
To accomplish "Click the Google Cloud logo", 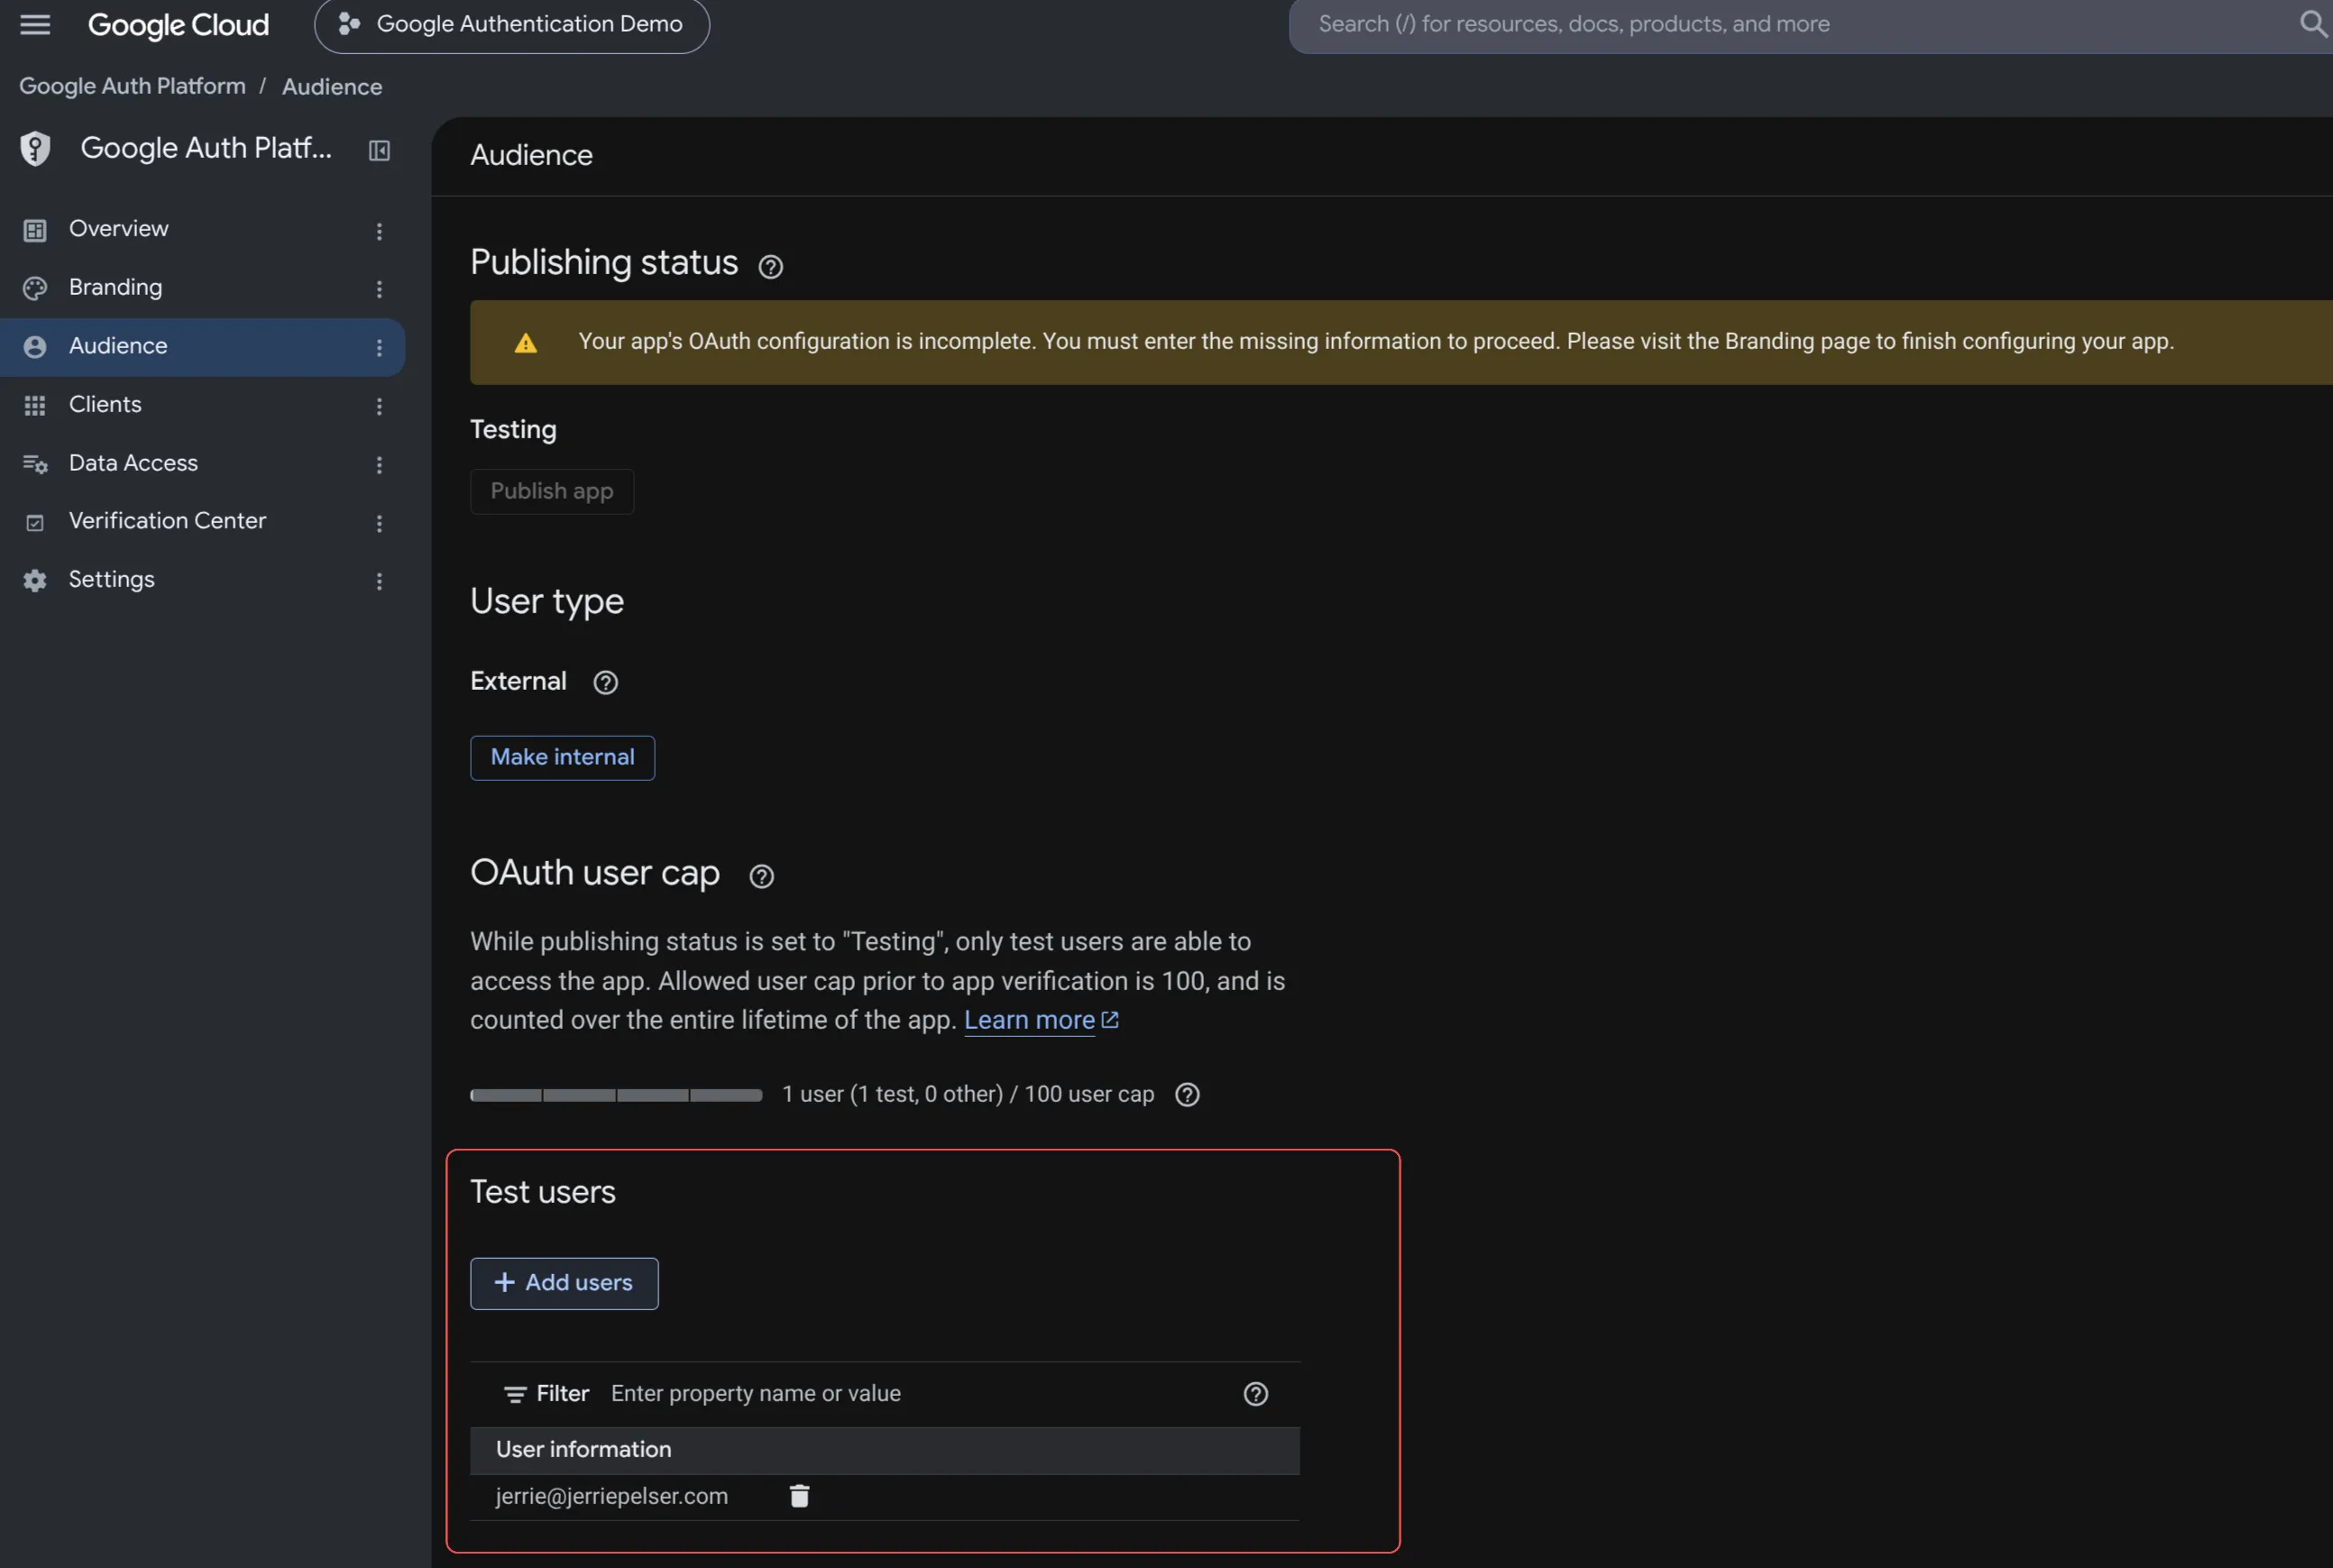I will coord(178,24).
